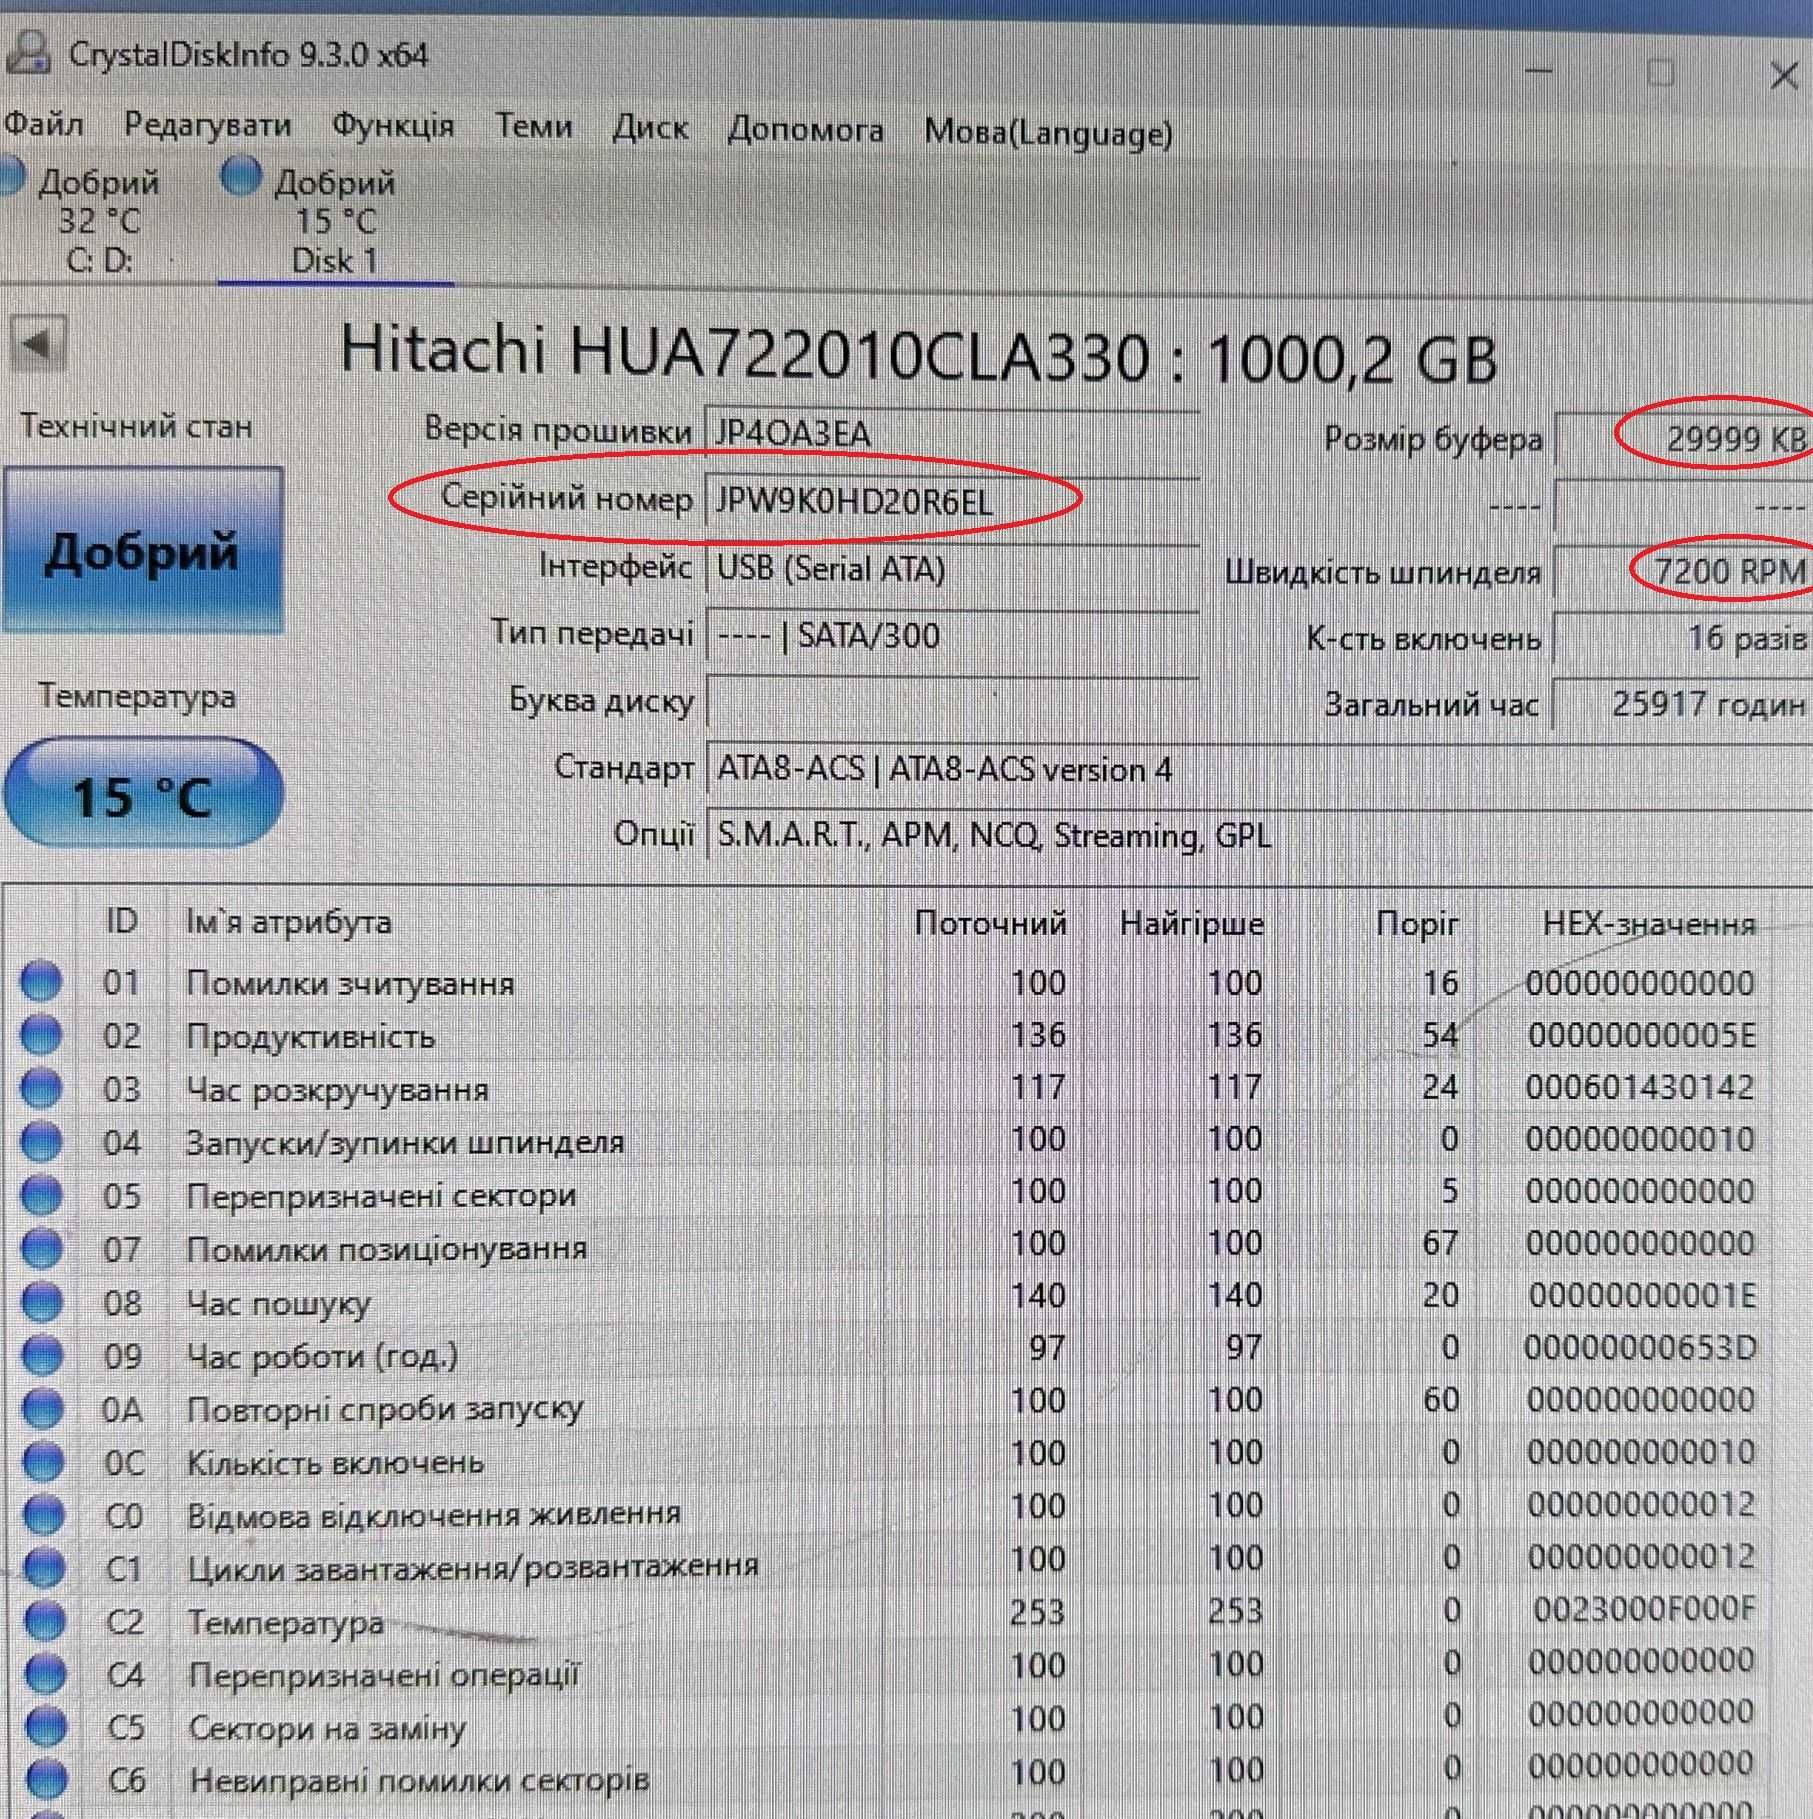This screenshot has height=1819, width=1813.
Task: Click the ID column header
Action: coord(122,920)
